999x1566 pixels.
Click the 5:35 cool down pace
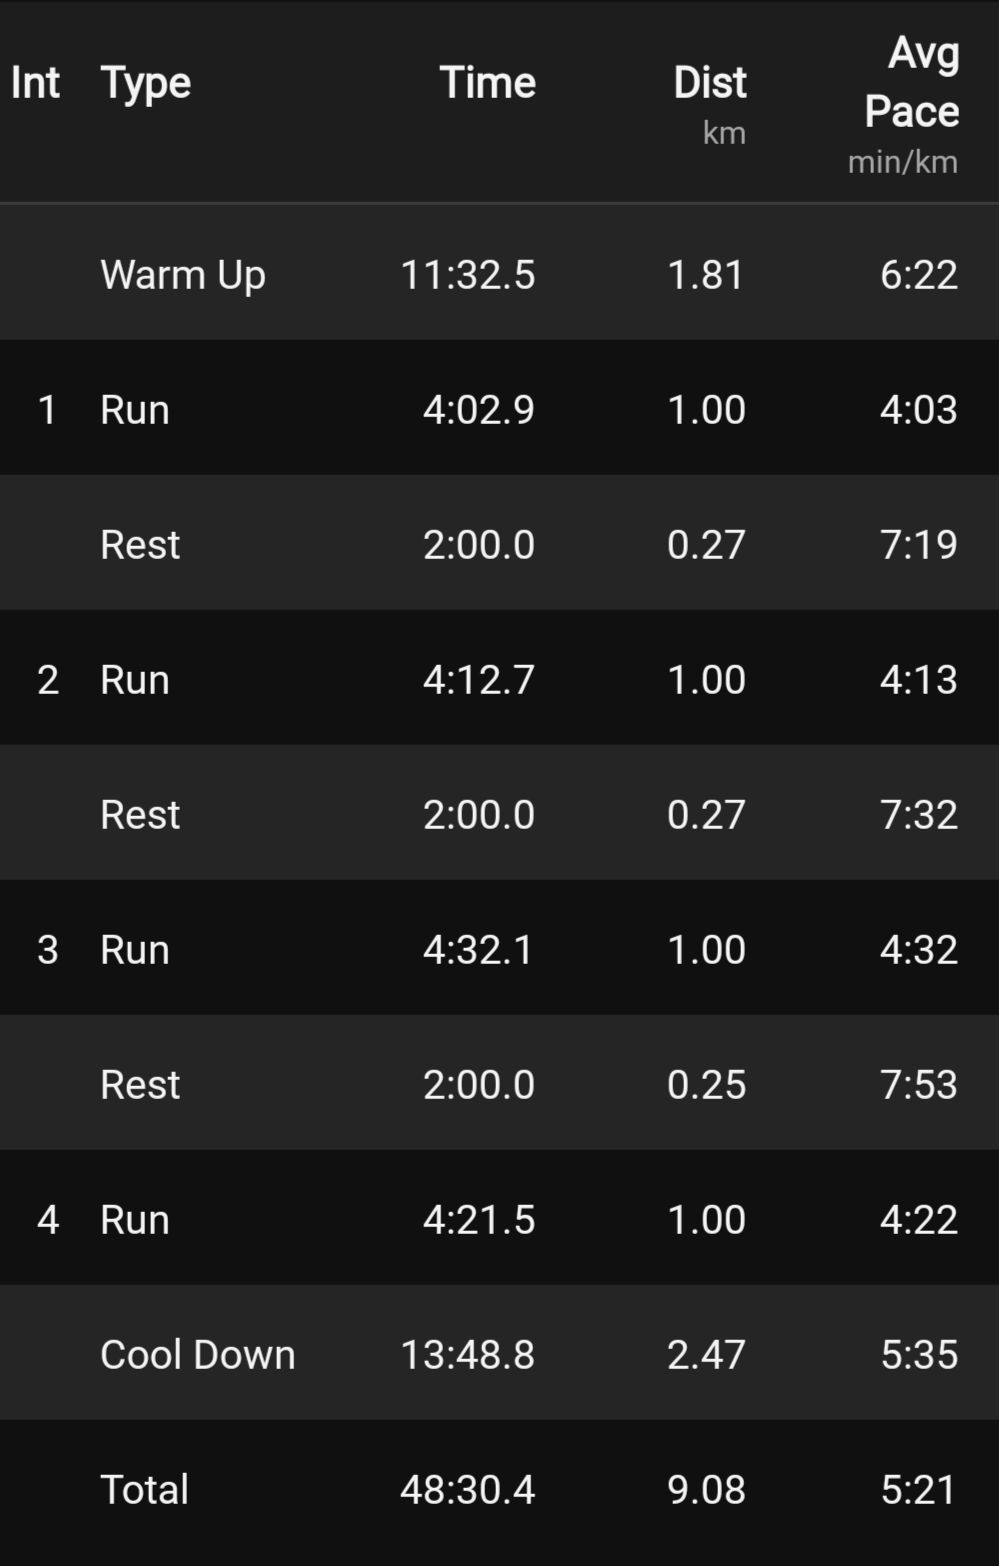(919, 1354)
